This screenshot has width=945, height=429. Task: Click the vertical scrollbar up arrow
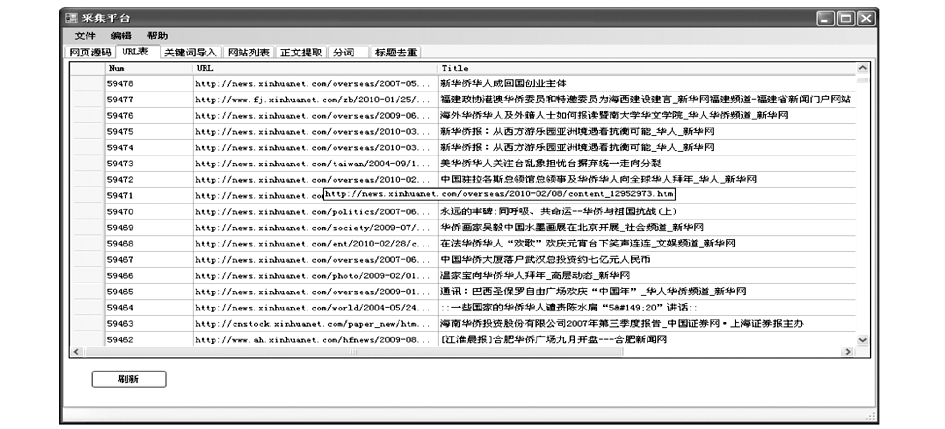pos(862,68)
